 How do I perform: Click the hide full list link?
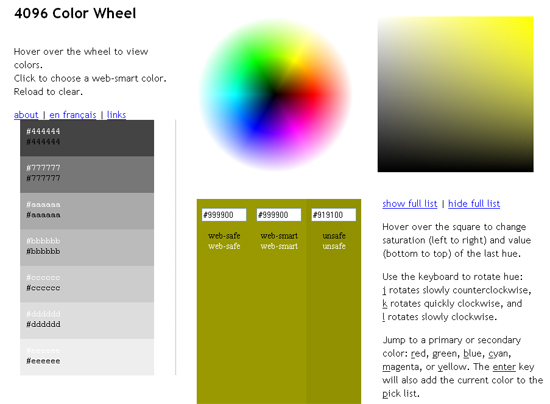[474, 204]
